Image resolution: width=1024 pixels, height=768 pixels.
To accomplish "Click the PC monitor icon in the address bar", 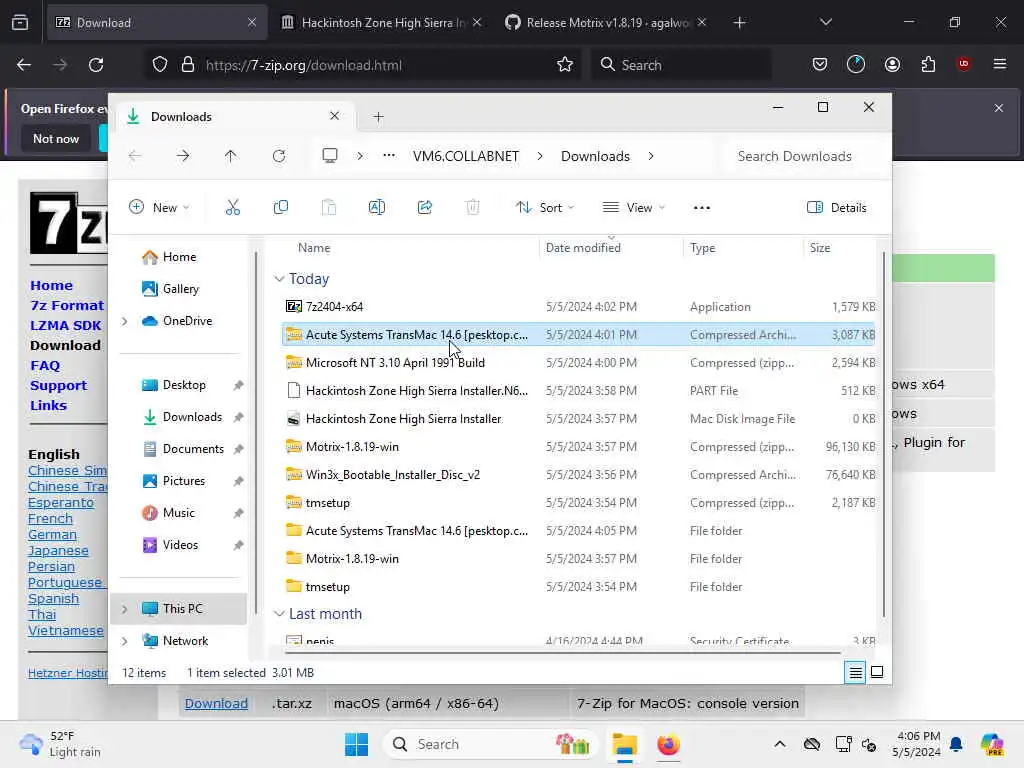I will [x=330, y=156].
